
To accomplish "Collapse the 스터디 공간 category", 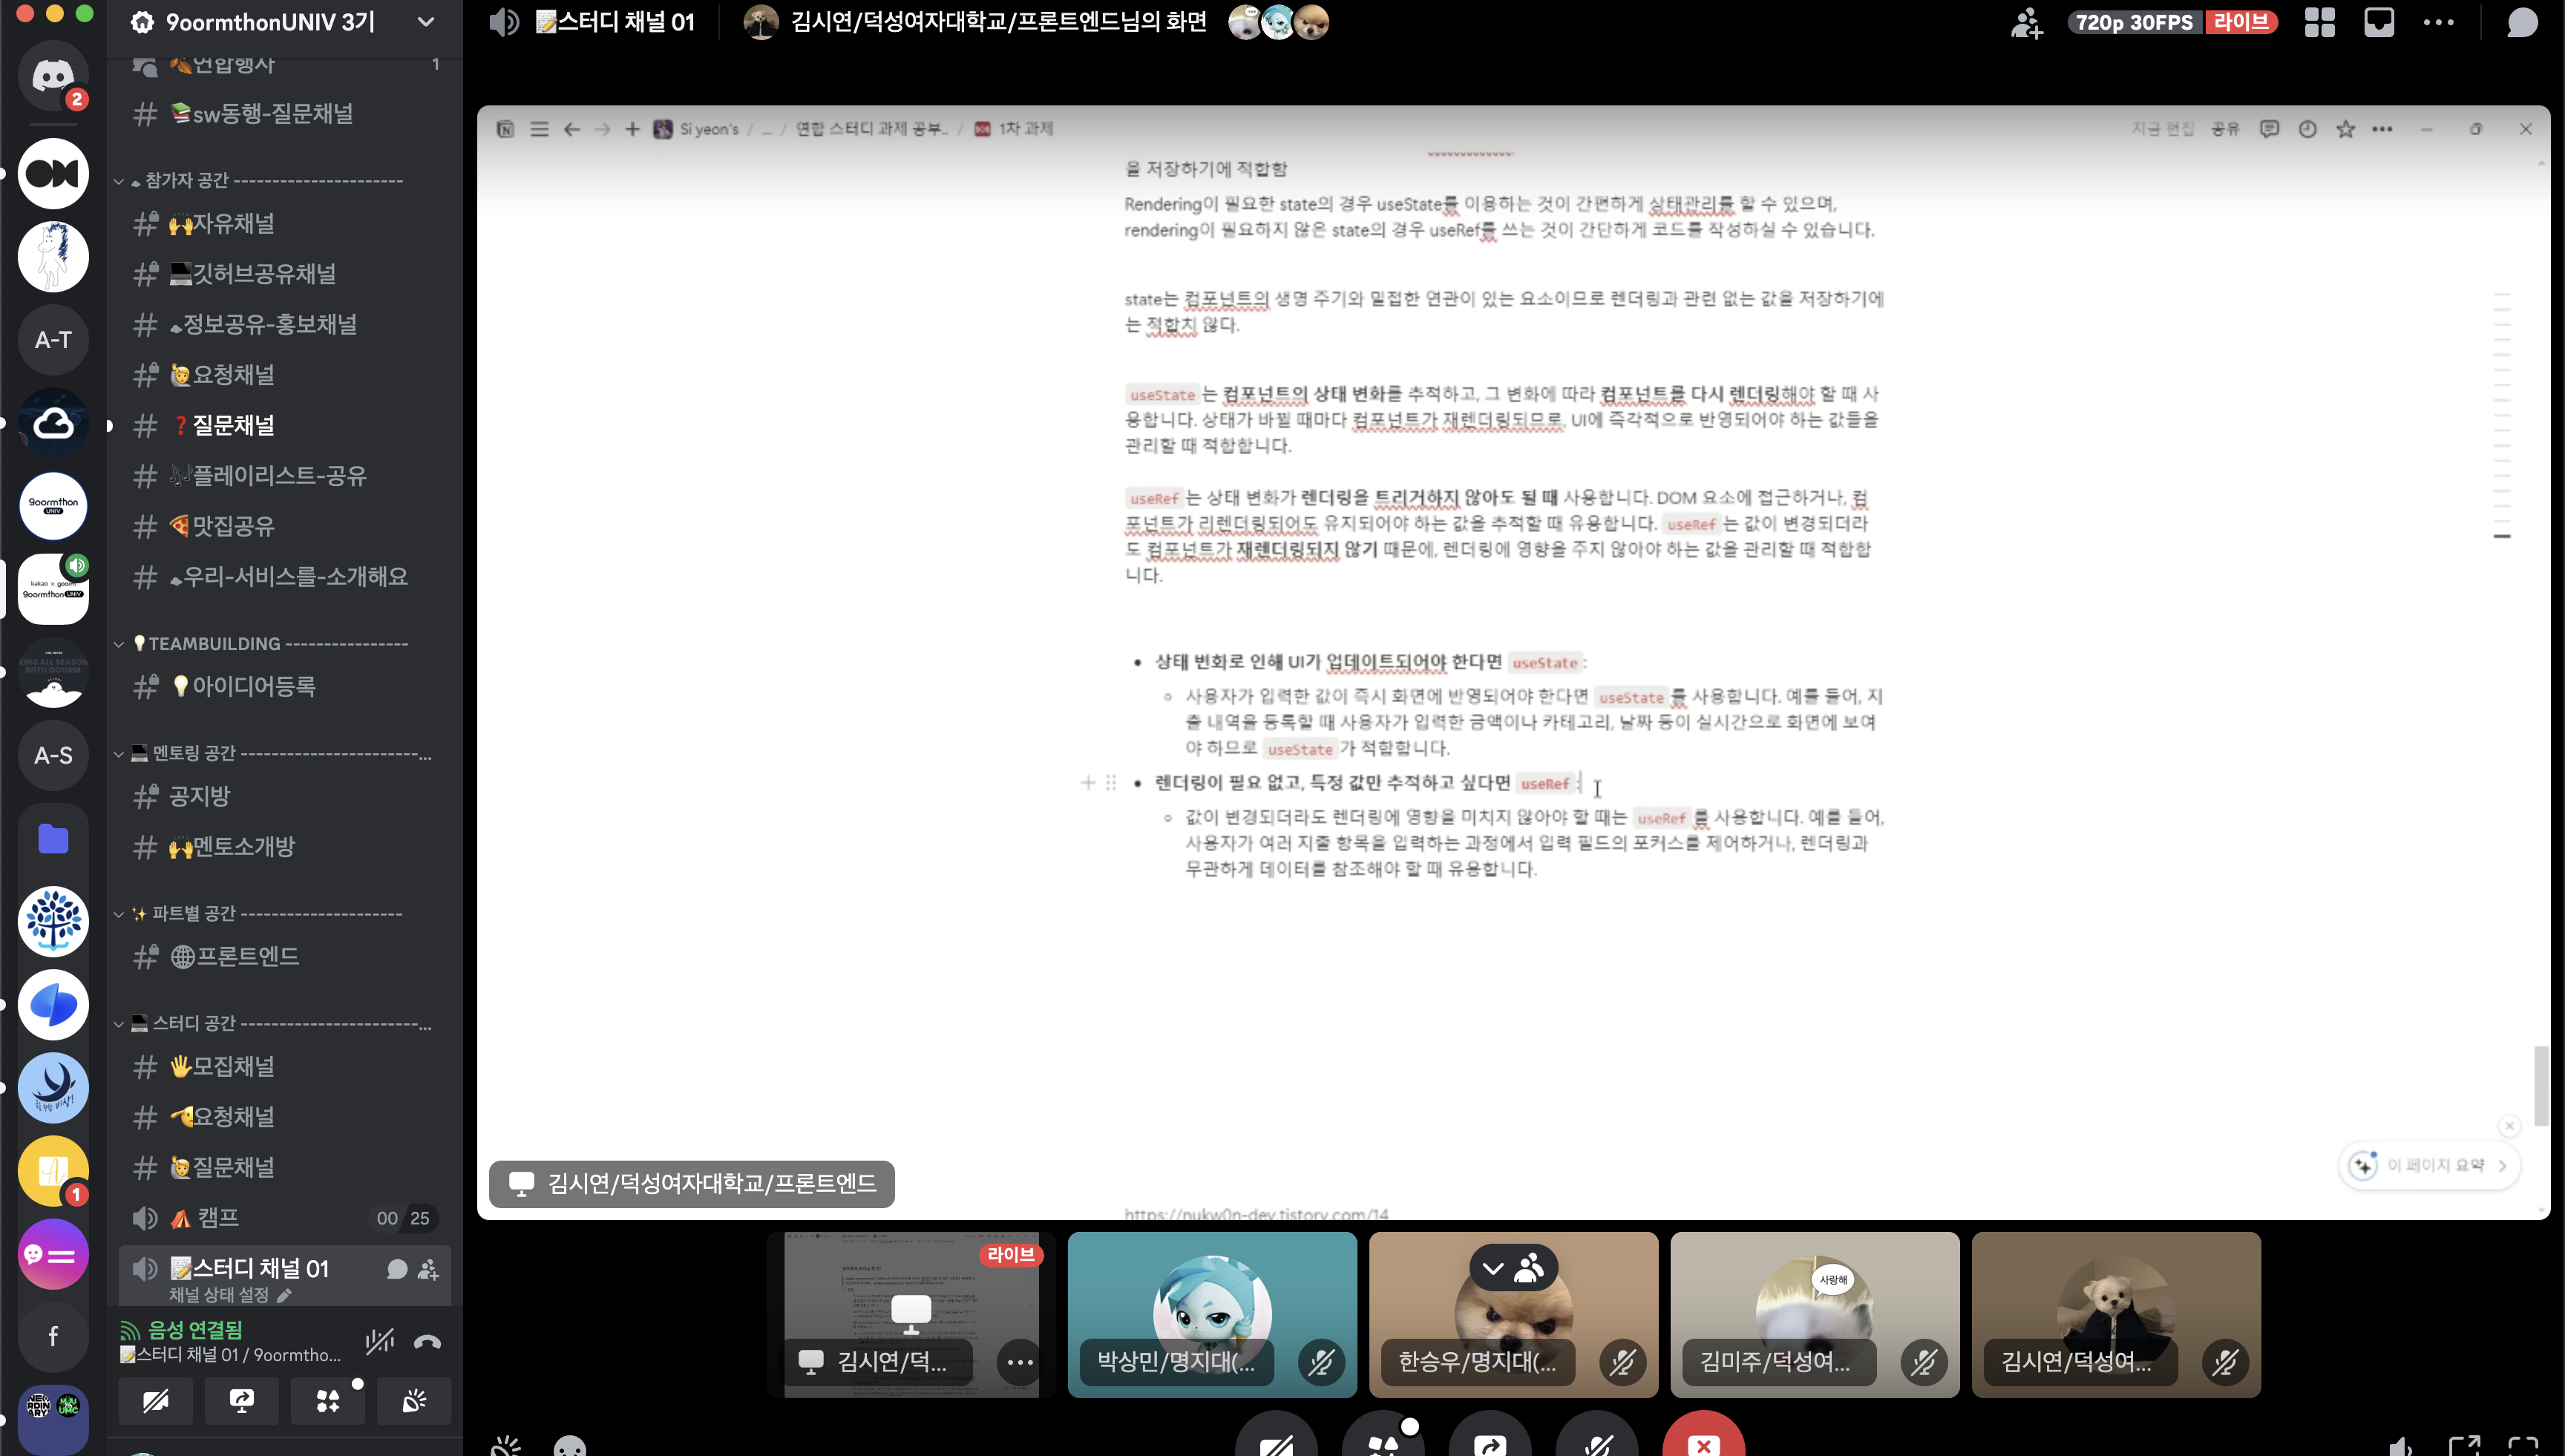I will (x=194, y=1023).
